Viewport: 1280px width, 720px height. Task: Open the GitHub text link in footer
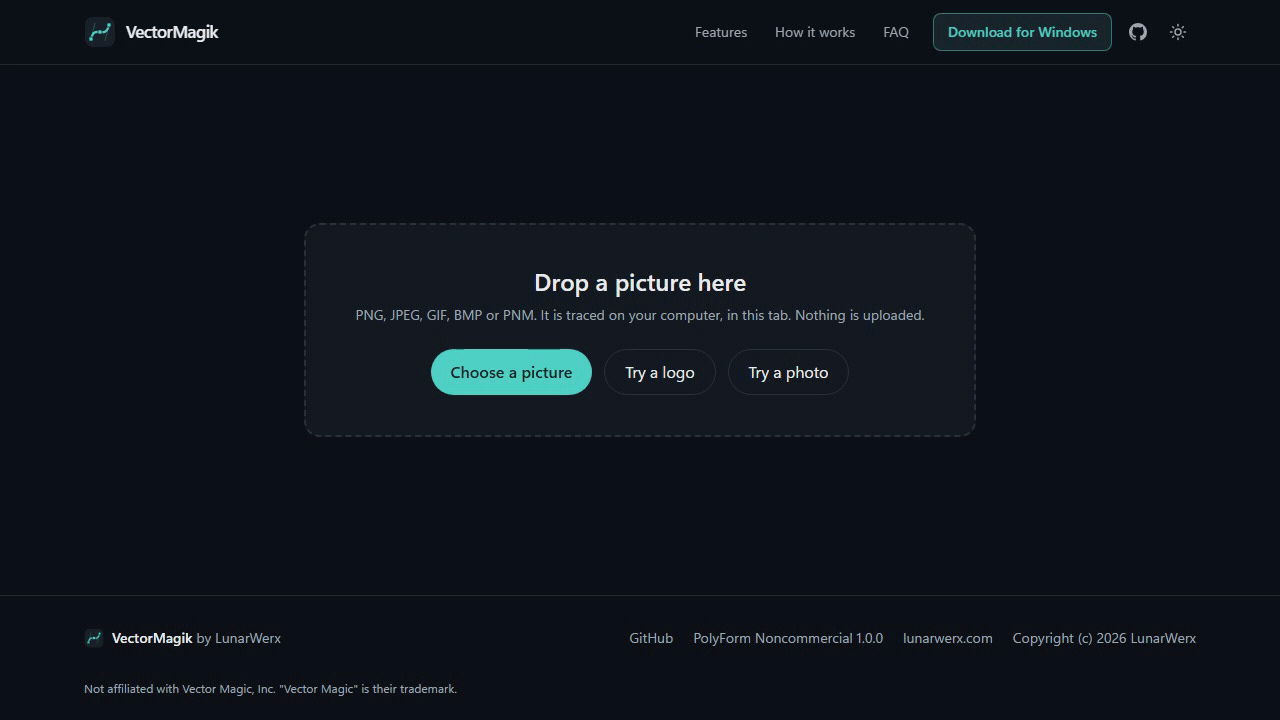[x=651, y=638]
